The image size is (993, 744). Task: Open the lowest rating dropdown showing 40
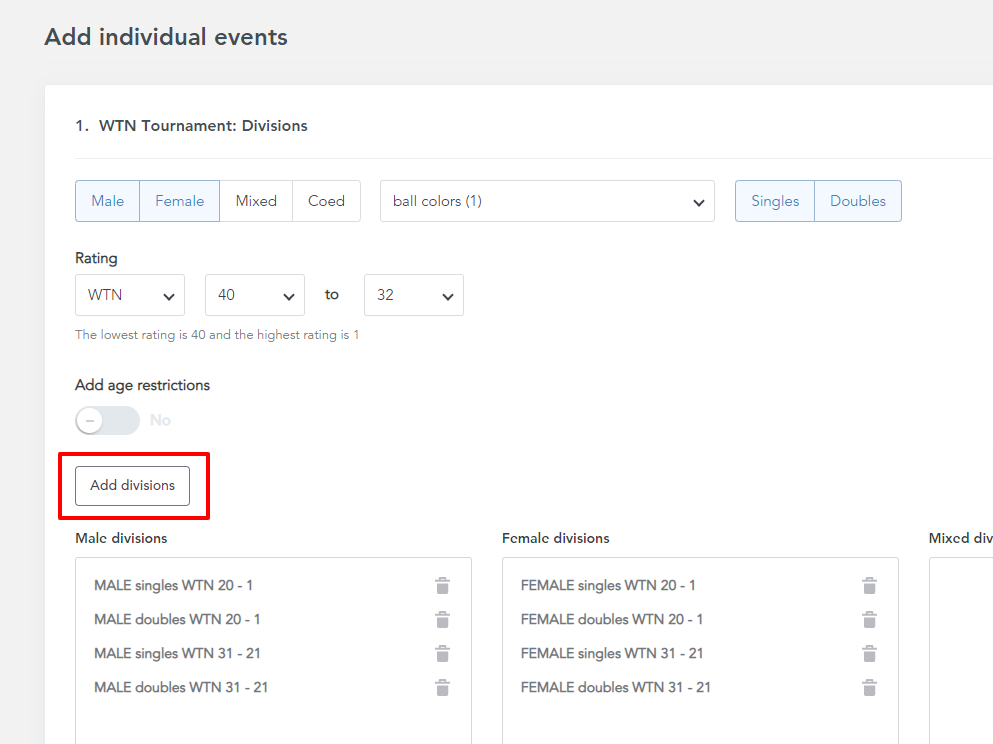point(255,295)
